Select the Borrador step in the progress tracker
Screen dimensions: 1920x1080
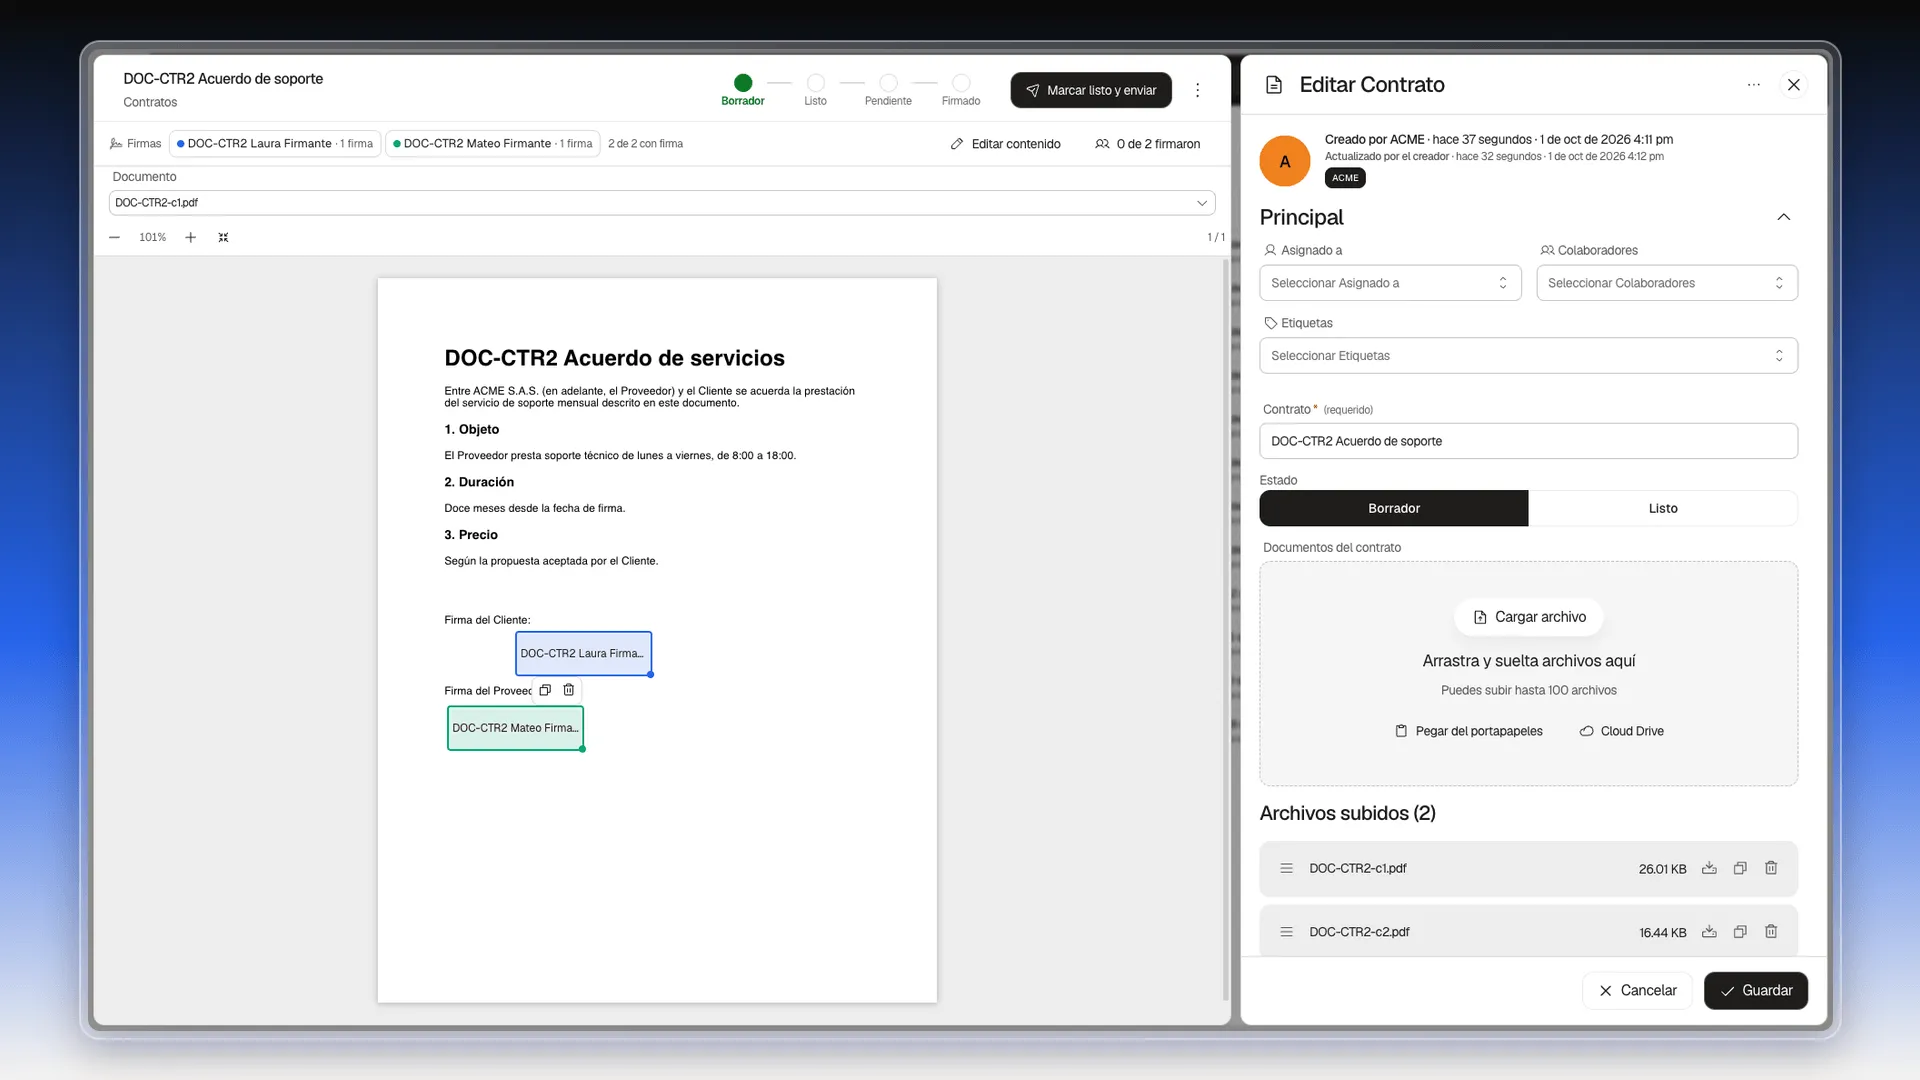(742, 89)
